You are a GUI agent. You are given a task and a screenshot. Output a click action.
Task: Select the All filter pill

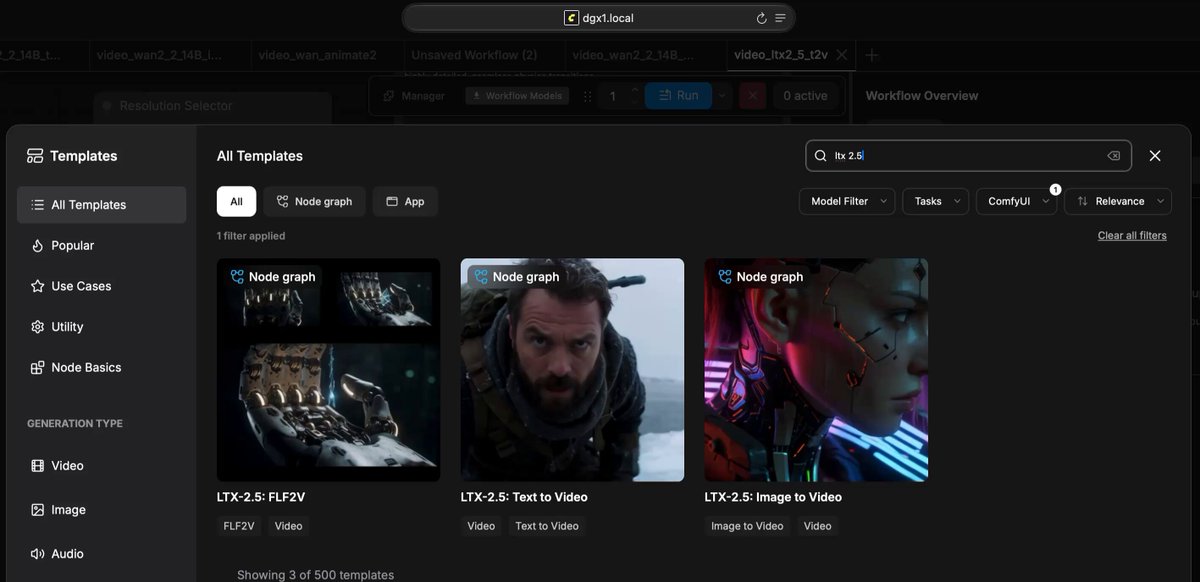tap(236, 201)
